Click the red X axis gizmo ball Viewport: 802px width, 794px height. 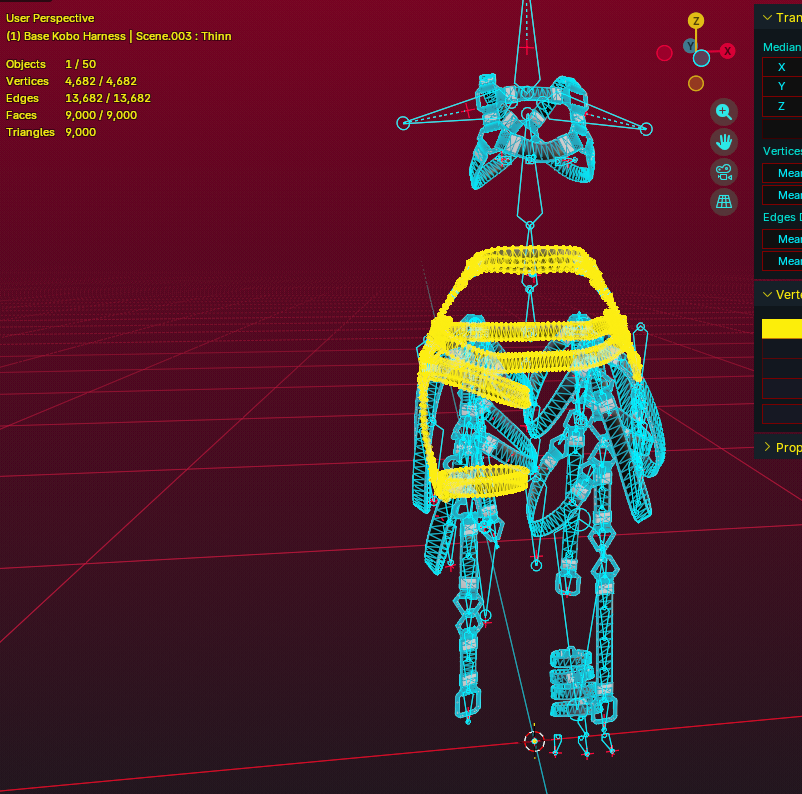click(x=727, y=51)
